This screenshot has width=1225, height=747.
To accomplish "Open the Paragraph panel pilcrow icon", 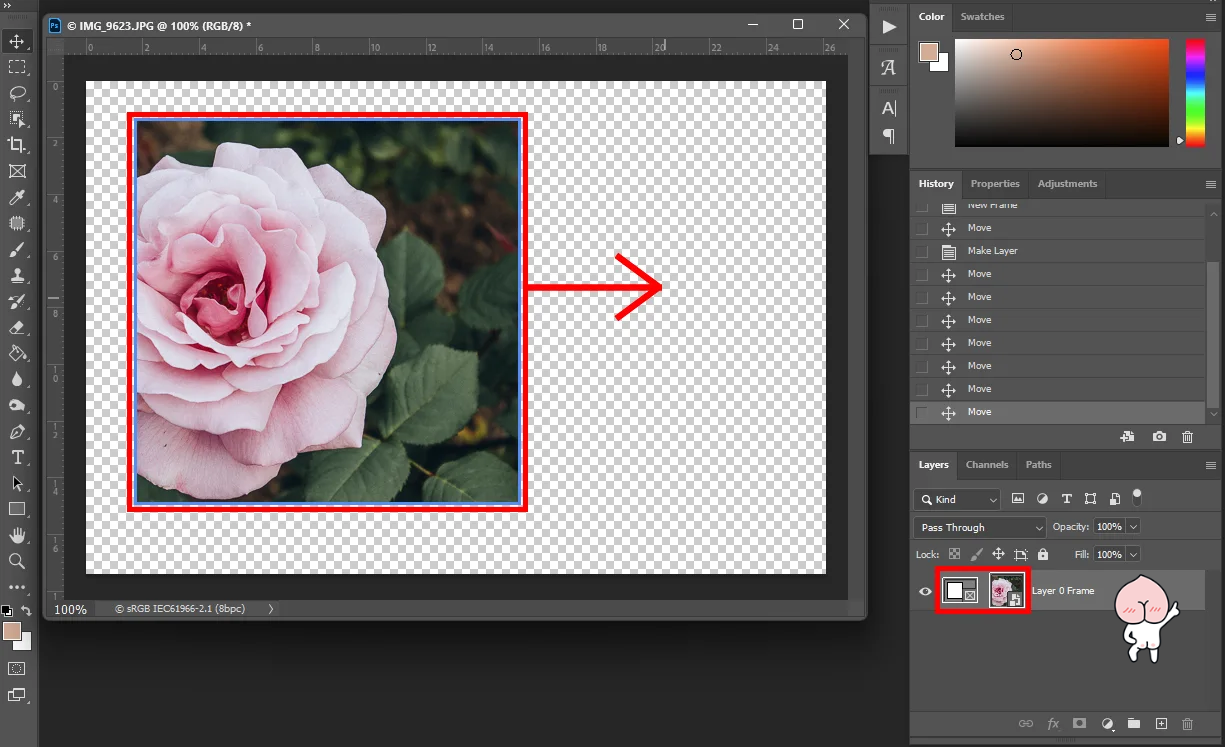I will (889, 136).
